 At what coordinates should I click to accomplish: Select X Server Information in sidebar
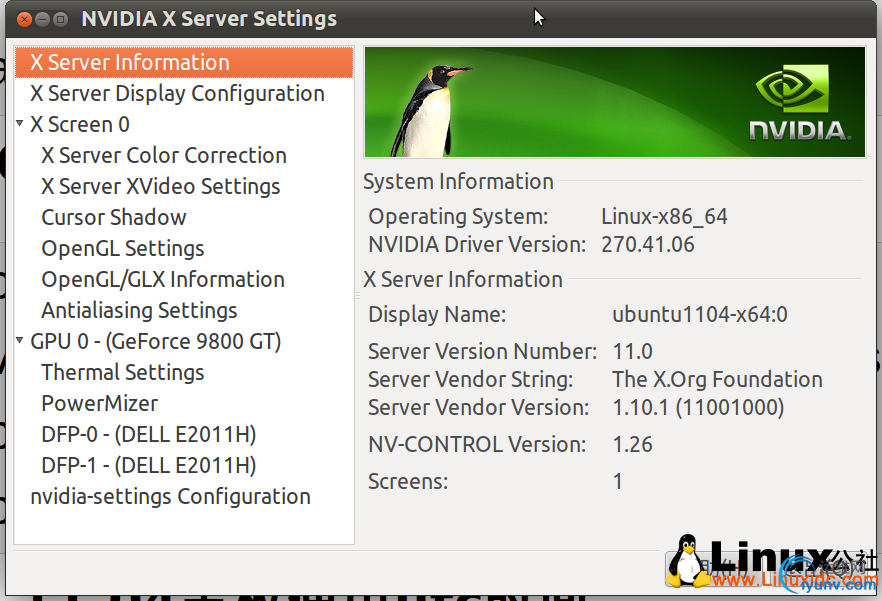coord(130,62)
